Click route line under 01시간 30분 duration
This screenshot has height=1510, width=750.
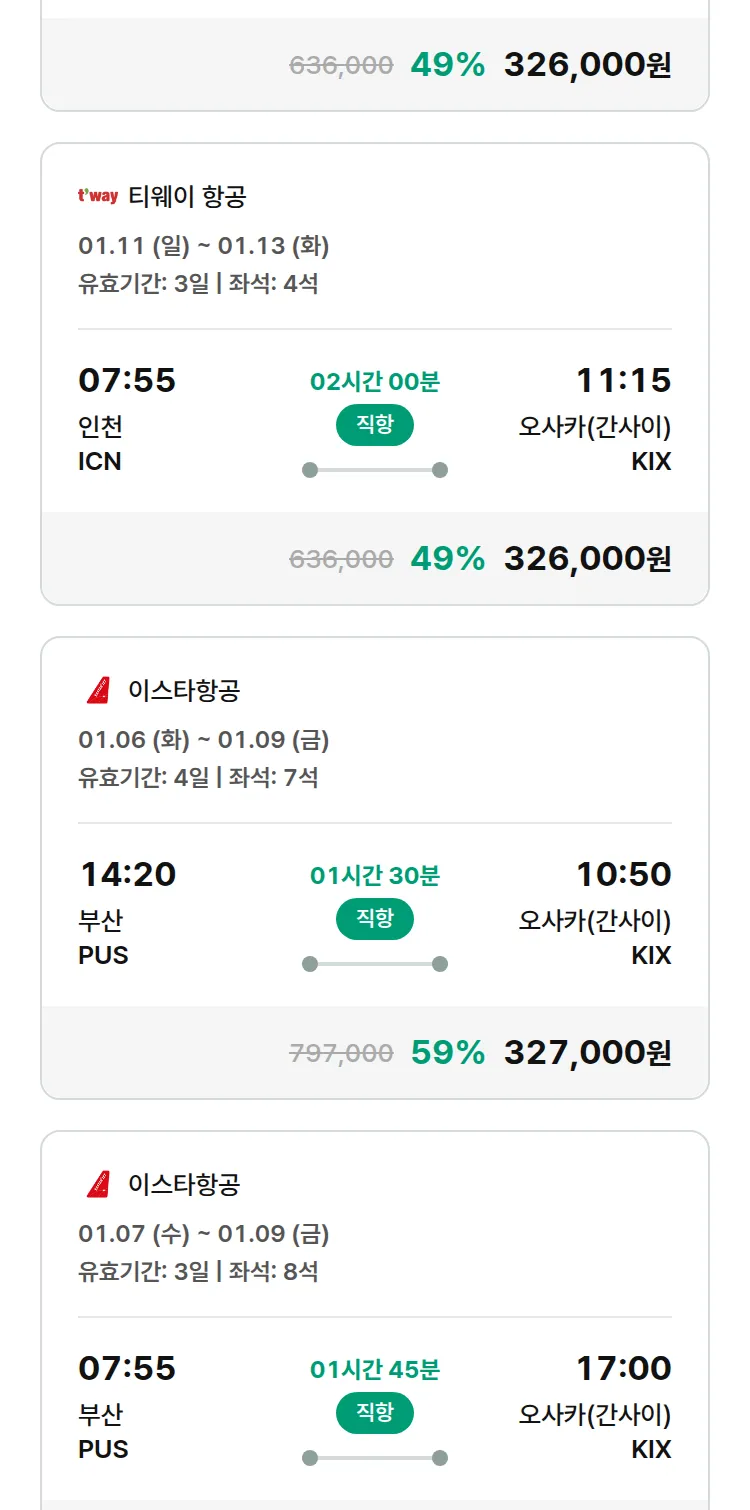[375, 964]
